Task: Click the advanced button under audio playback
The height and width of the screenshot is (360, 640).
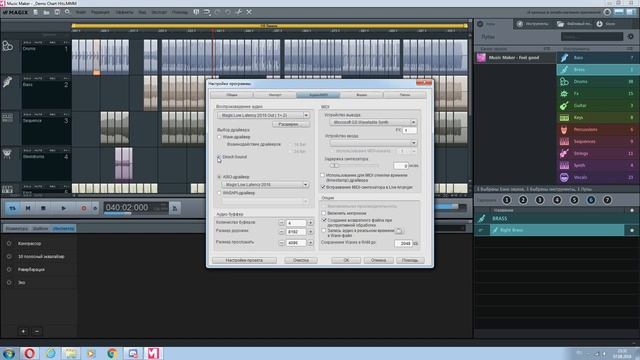Action: 291,124
